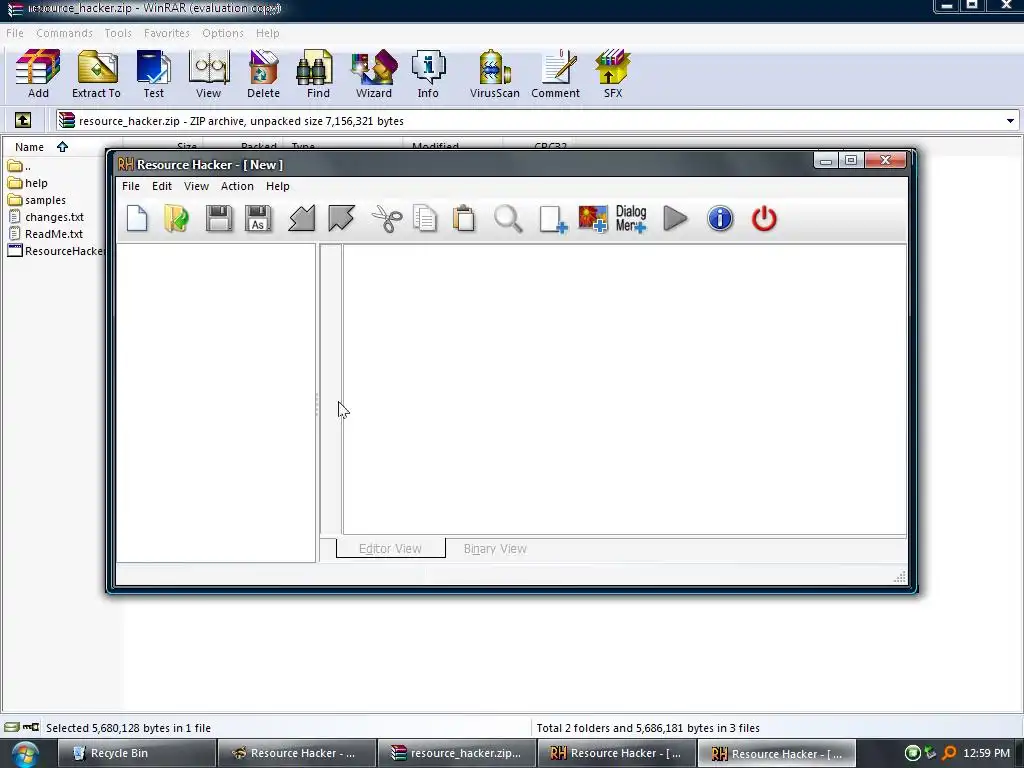The height and width of the screenshot is (768, 1024).
Task: Open WinRAR Wizard icon
Action: tap(374, 74)
